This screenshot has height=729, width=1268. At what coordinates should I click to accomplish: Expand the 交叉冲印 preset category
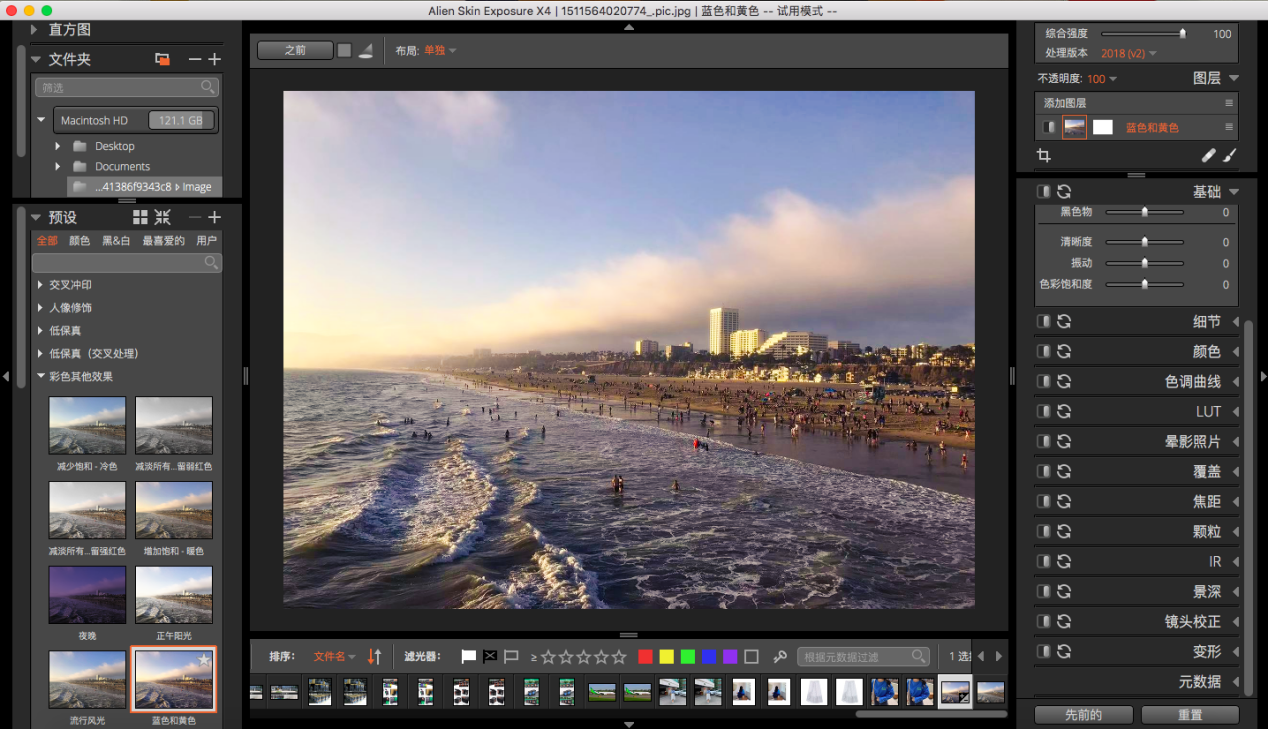coord(41,285)
